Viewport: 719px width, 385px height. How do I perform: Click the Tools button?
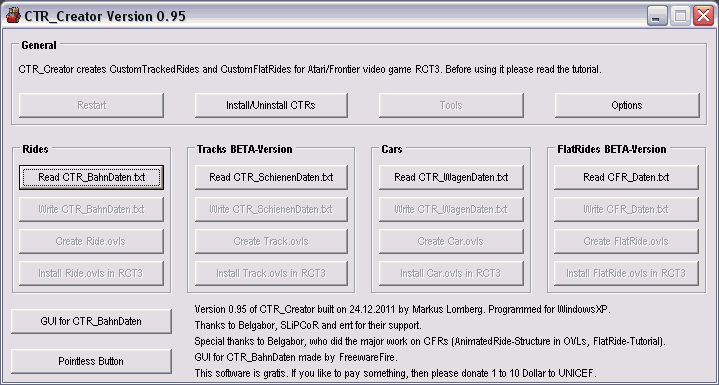(x=451, y=105)
